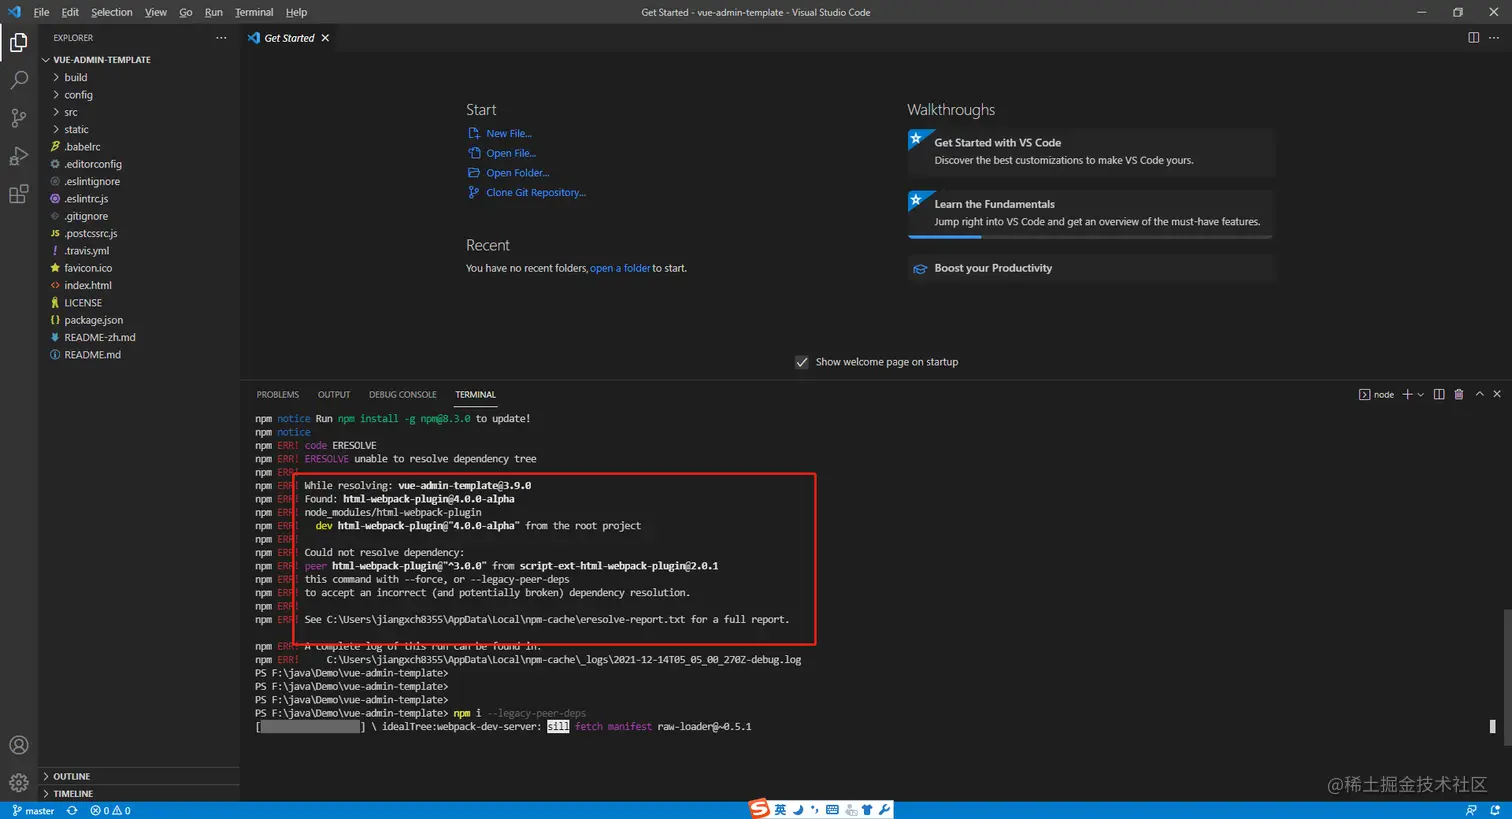
Task: Close the Get Started tab
Action: (x=325, y=38)
